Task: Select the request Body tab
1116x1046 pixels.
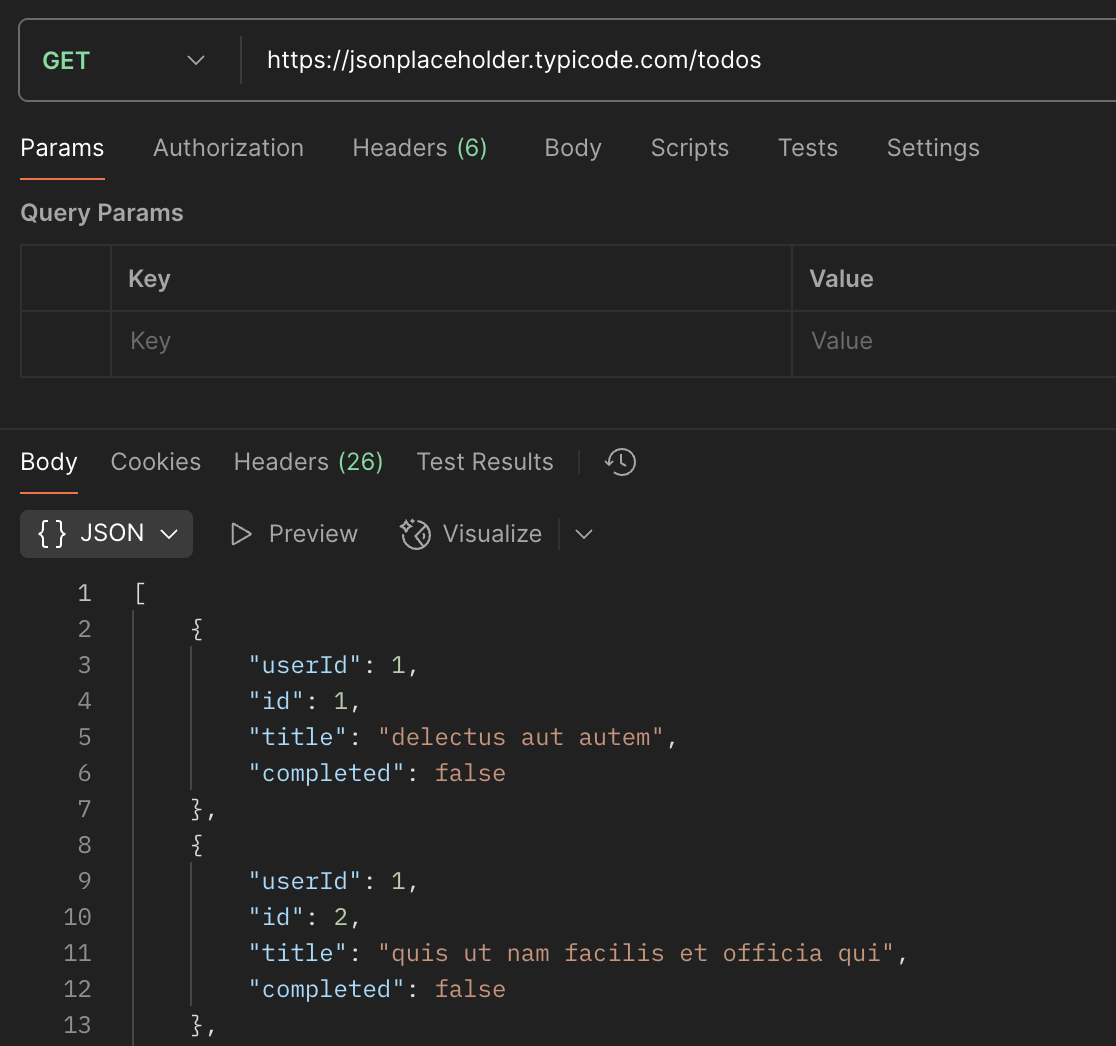Action: [x=573, y=148]
